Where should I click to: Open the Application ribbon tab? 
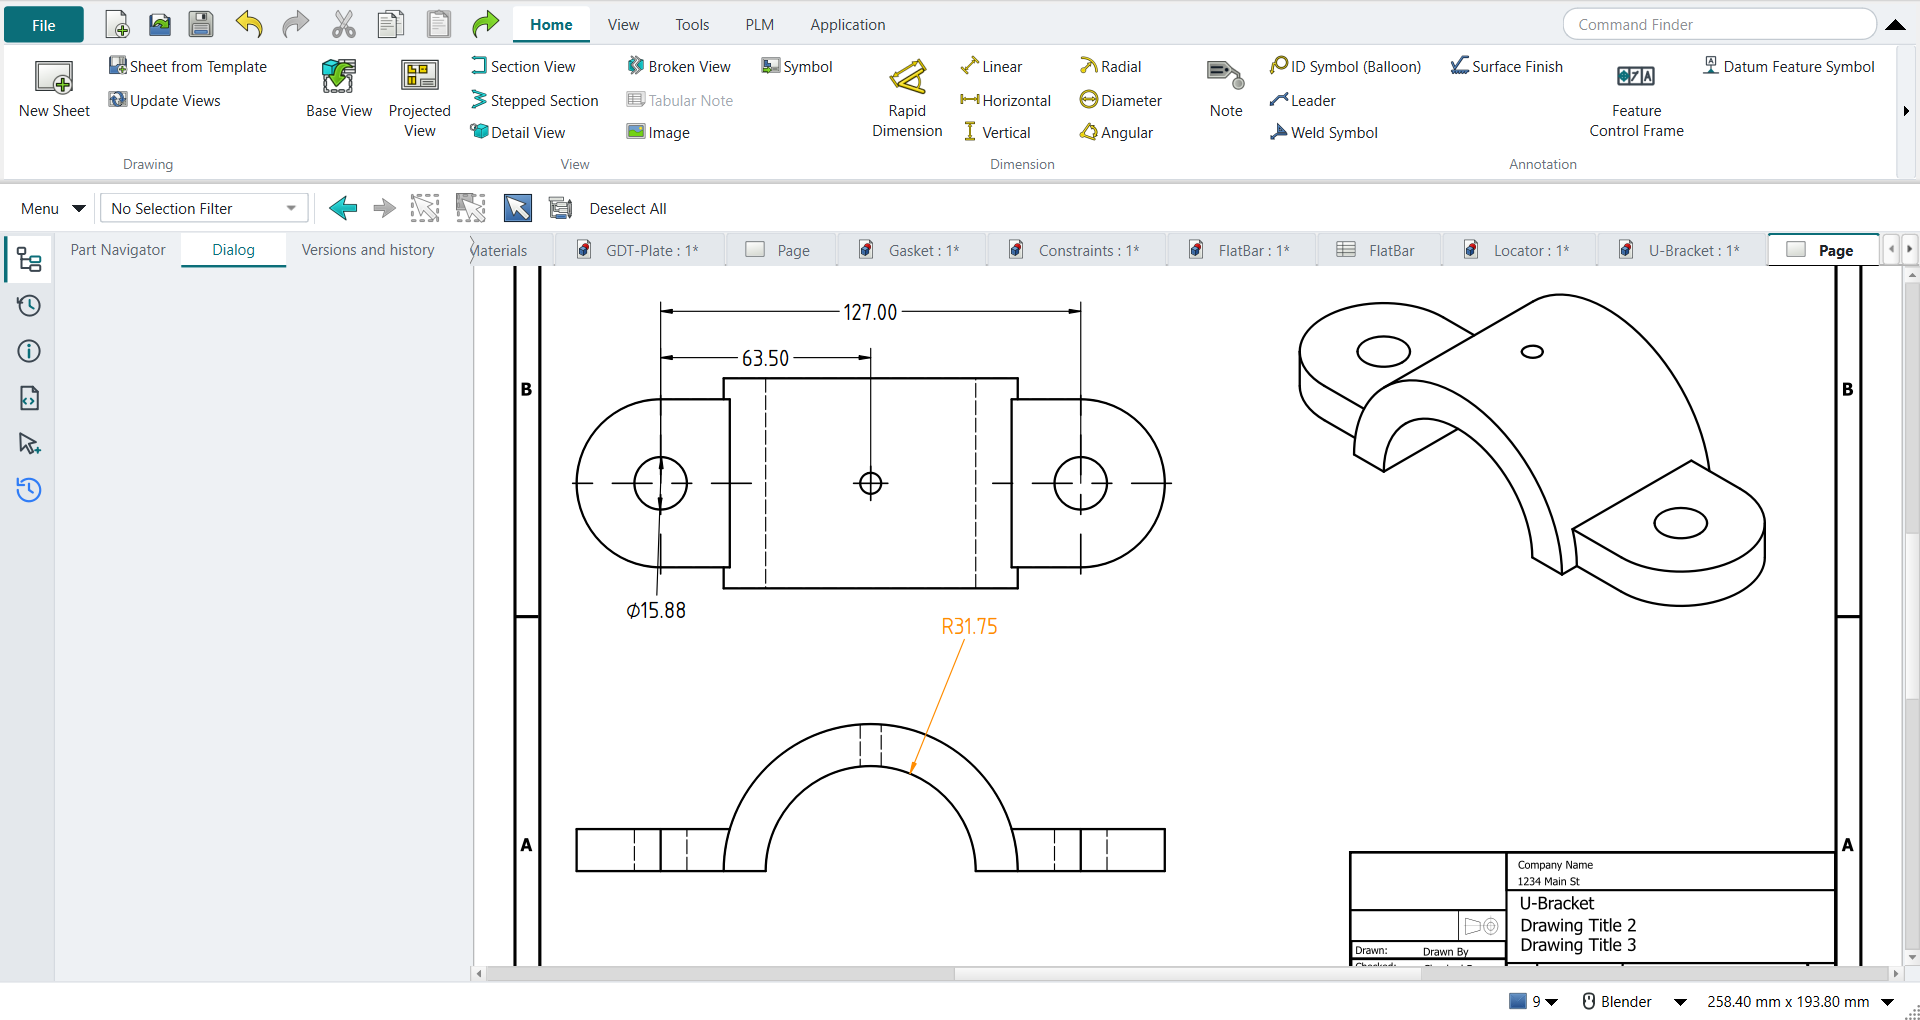click(847, 25)
